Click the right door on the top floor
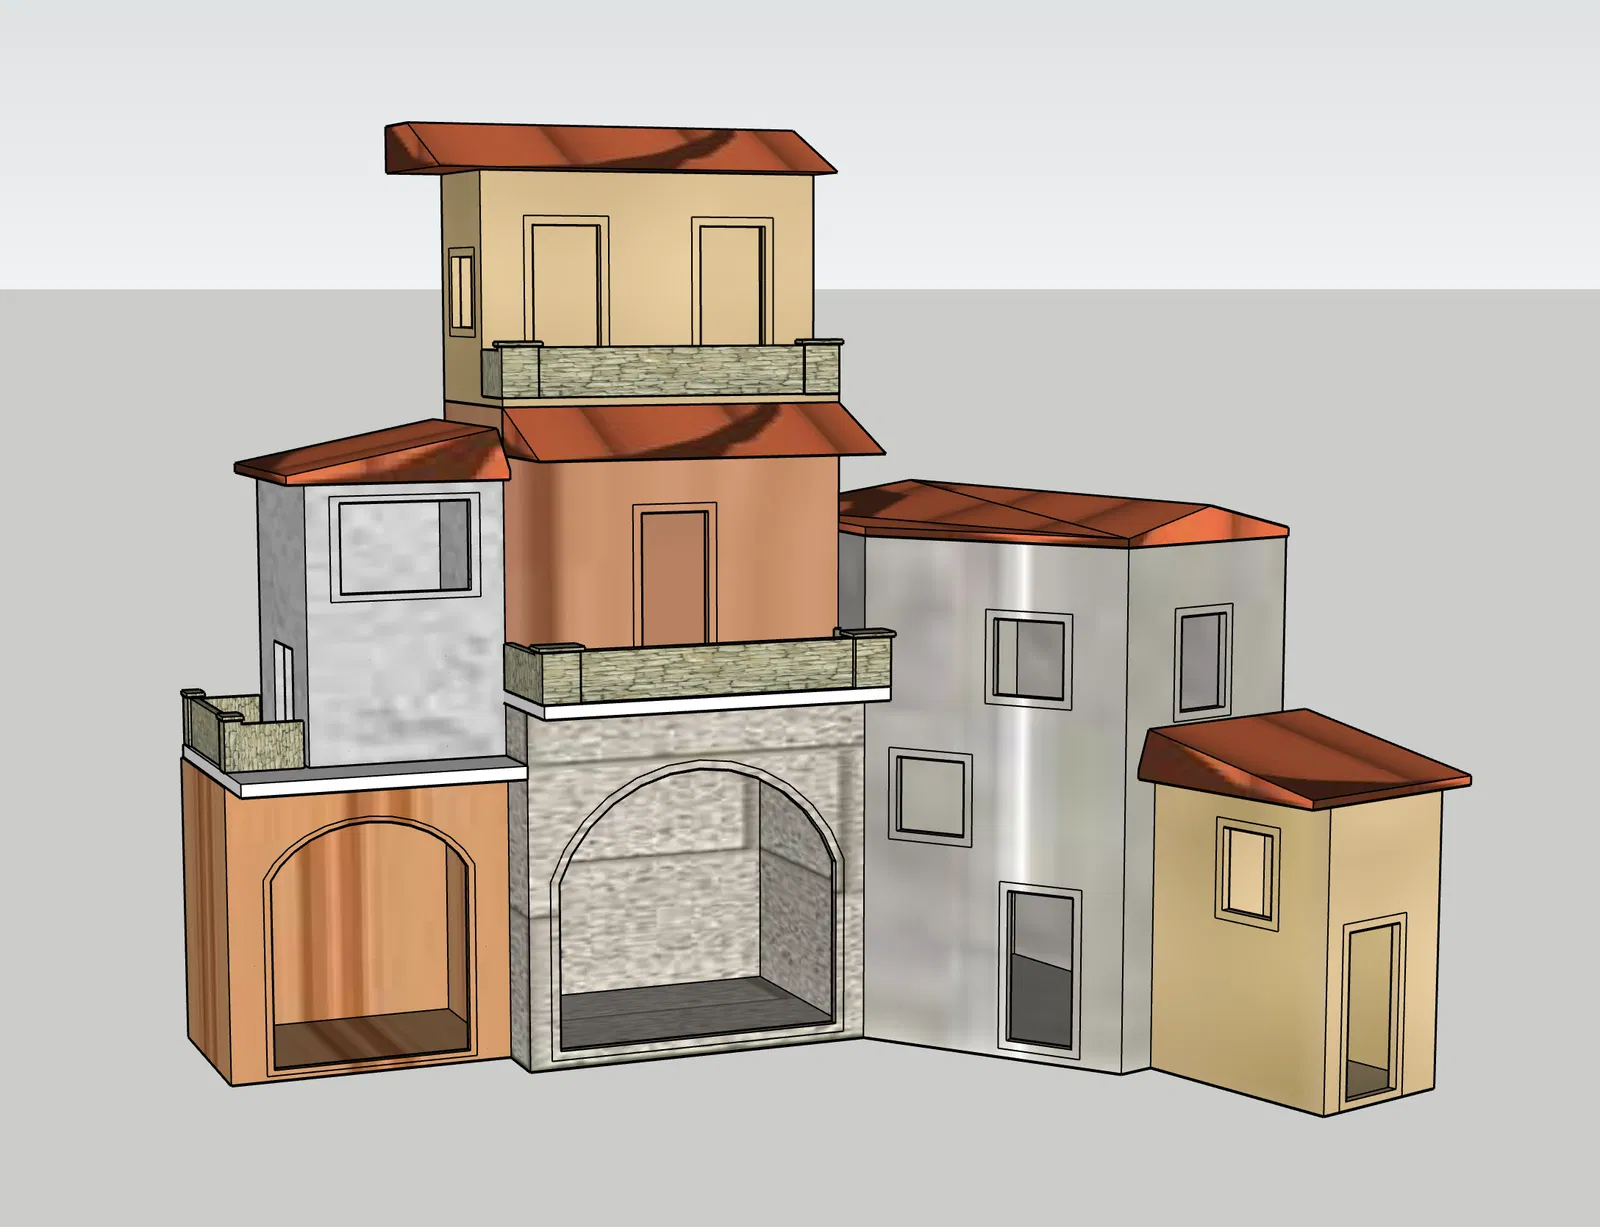The image size is (1600, 1227). click(x=733, y=283)
